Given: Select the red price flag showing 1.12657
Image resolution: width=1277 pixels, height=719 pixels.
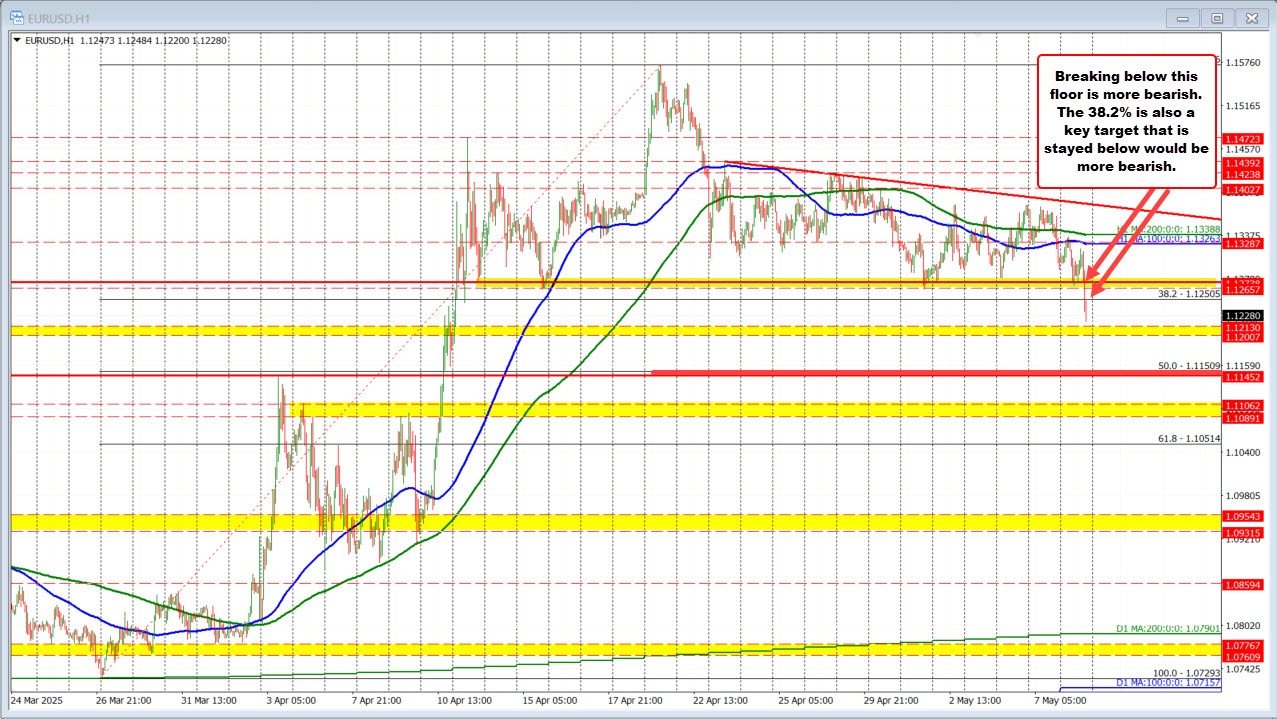Looking at the screenshot, I should [x=1243, y=291].
